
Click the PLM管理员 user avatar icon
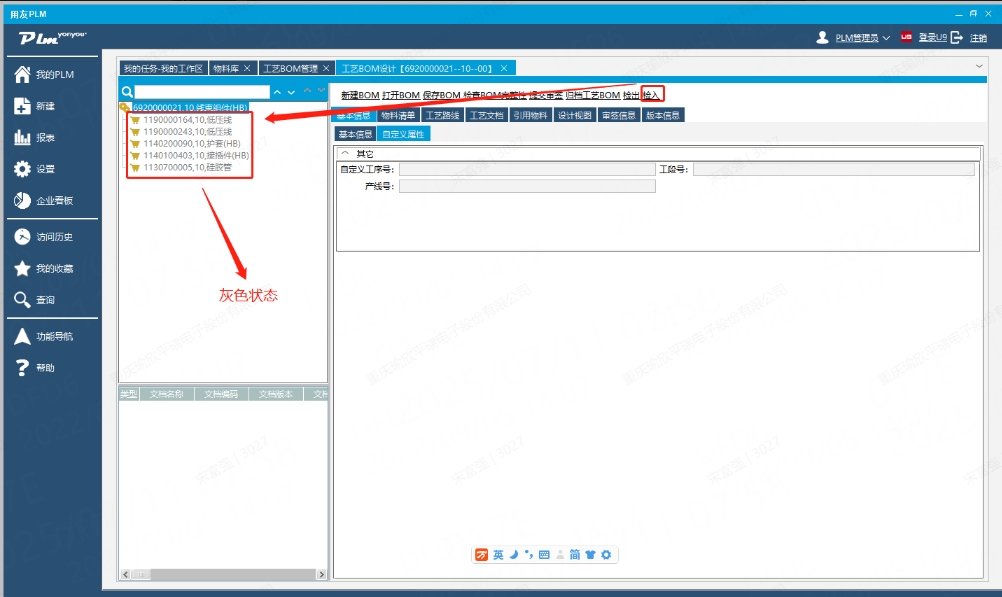(822, 38)
